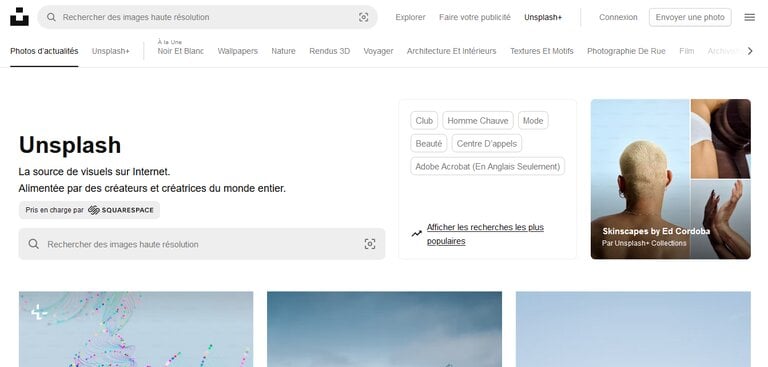The image size is (768, 367).
Task: Click the large Unsplash heading
Action: (x=70, y=145)
